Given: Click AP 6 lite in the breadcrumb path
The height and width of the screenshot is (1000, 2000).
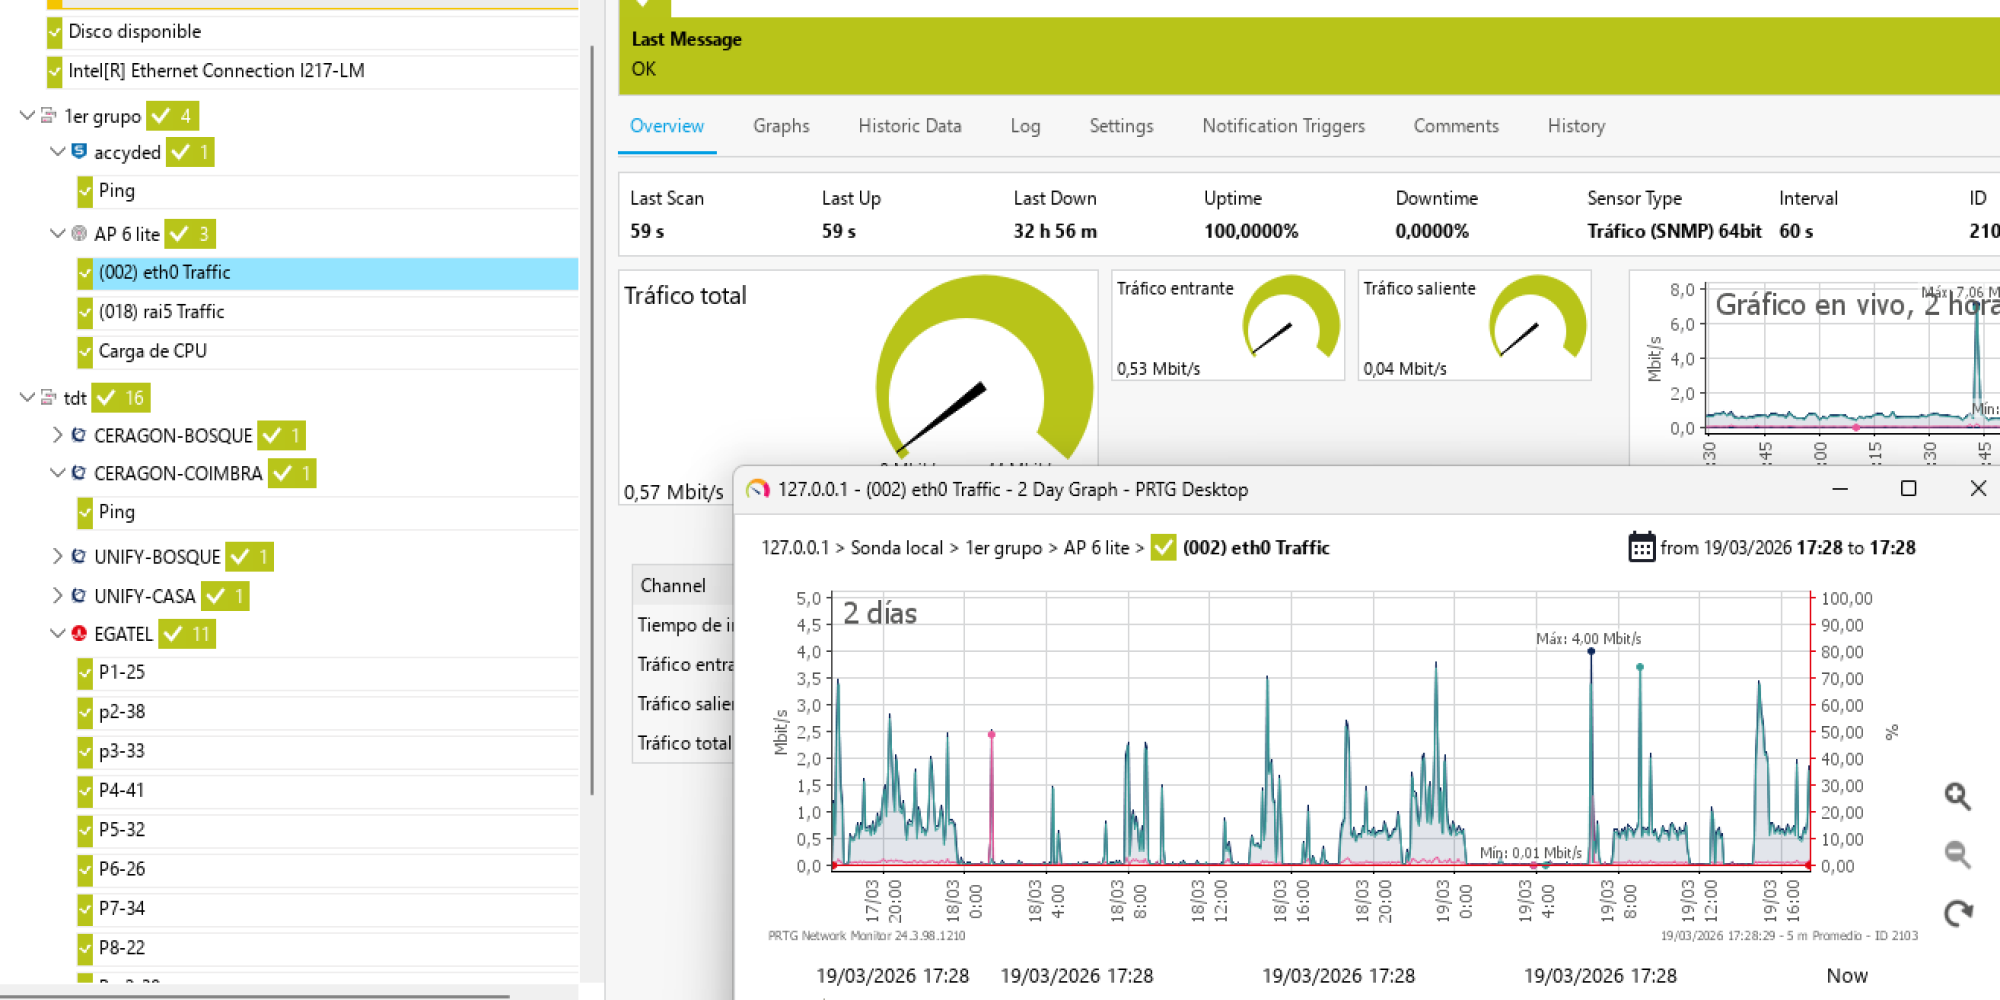Looking at the screenshot, I should [1096, 548].
